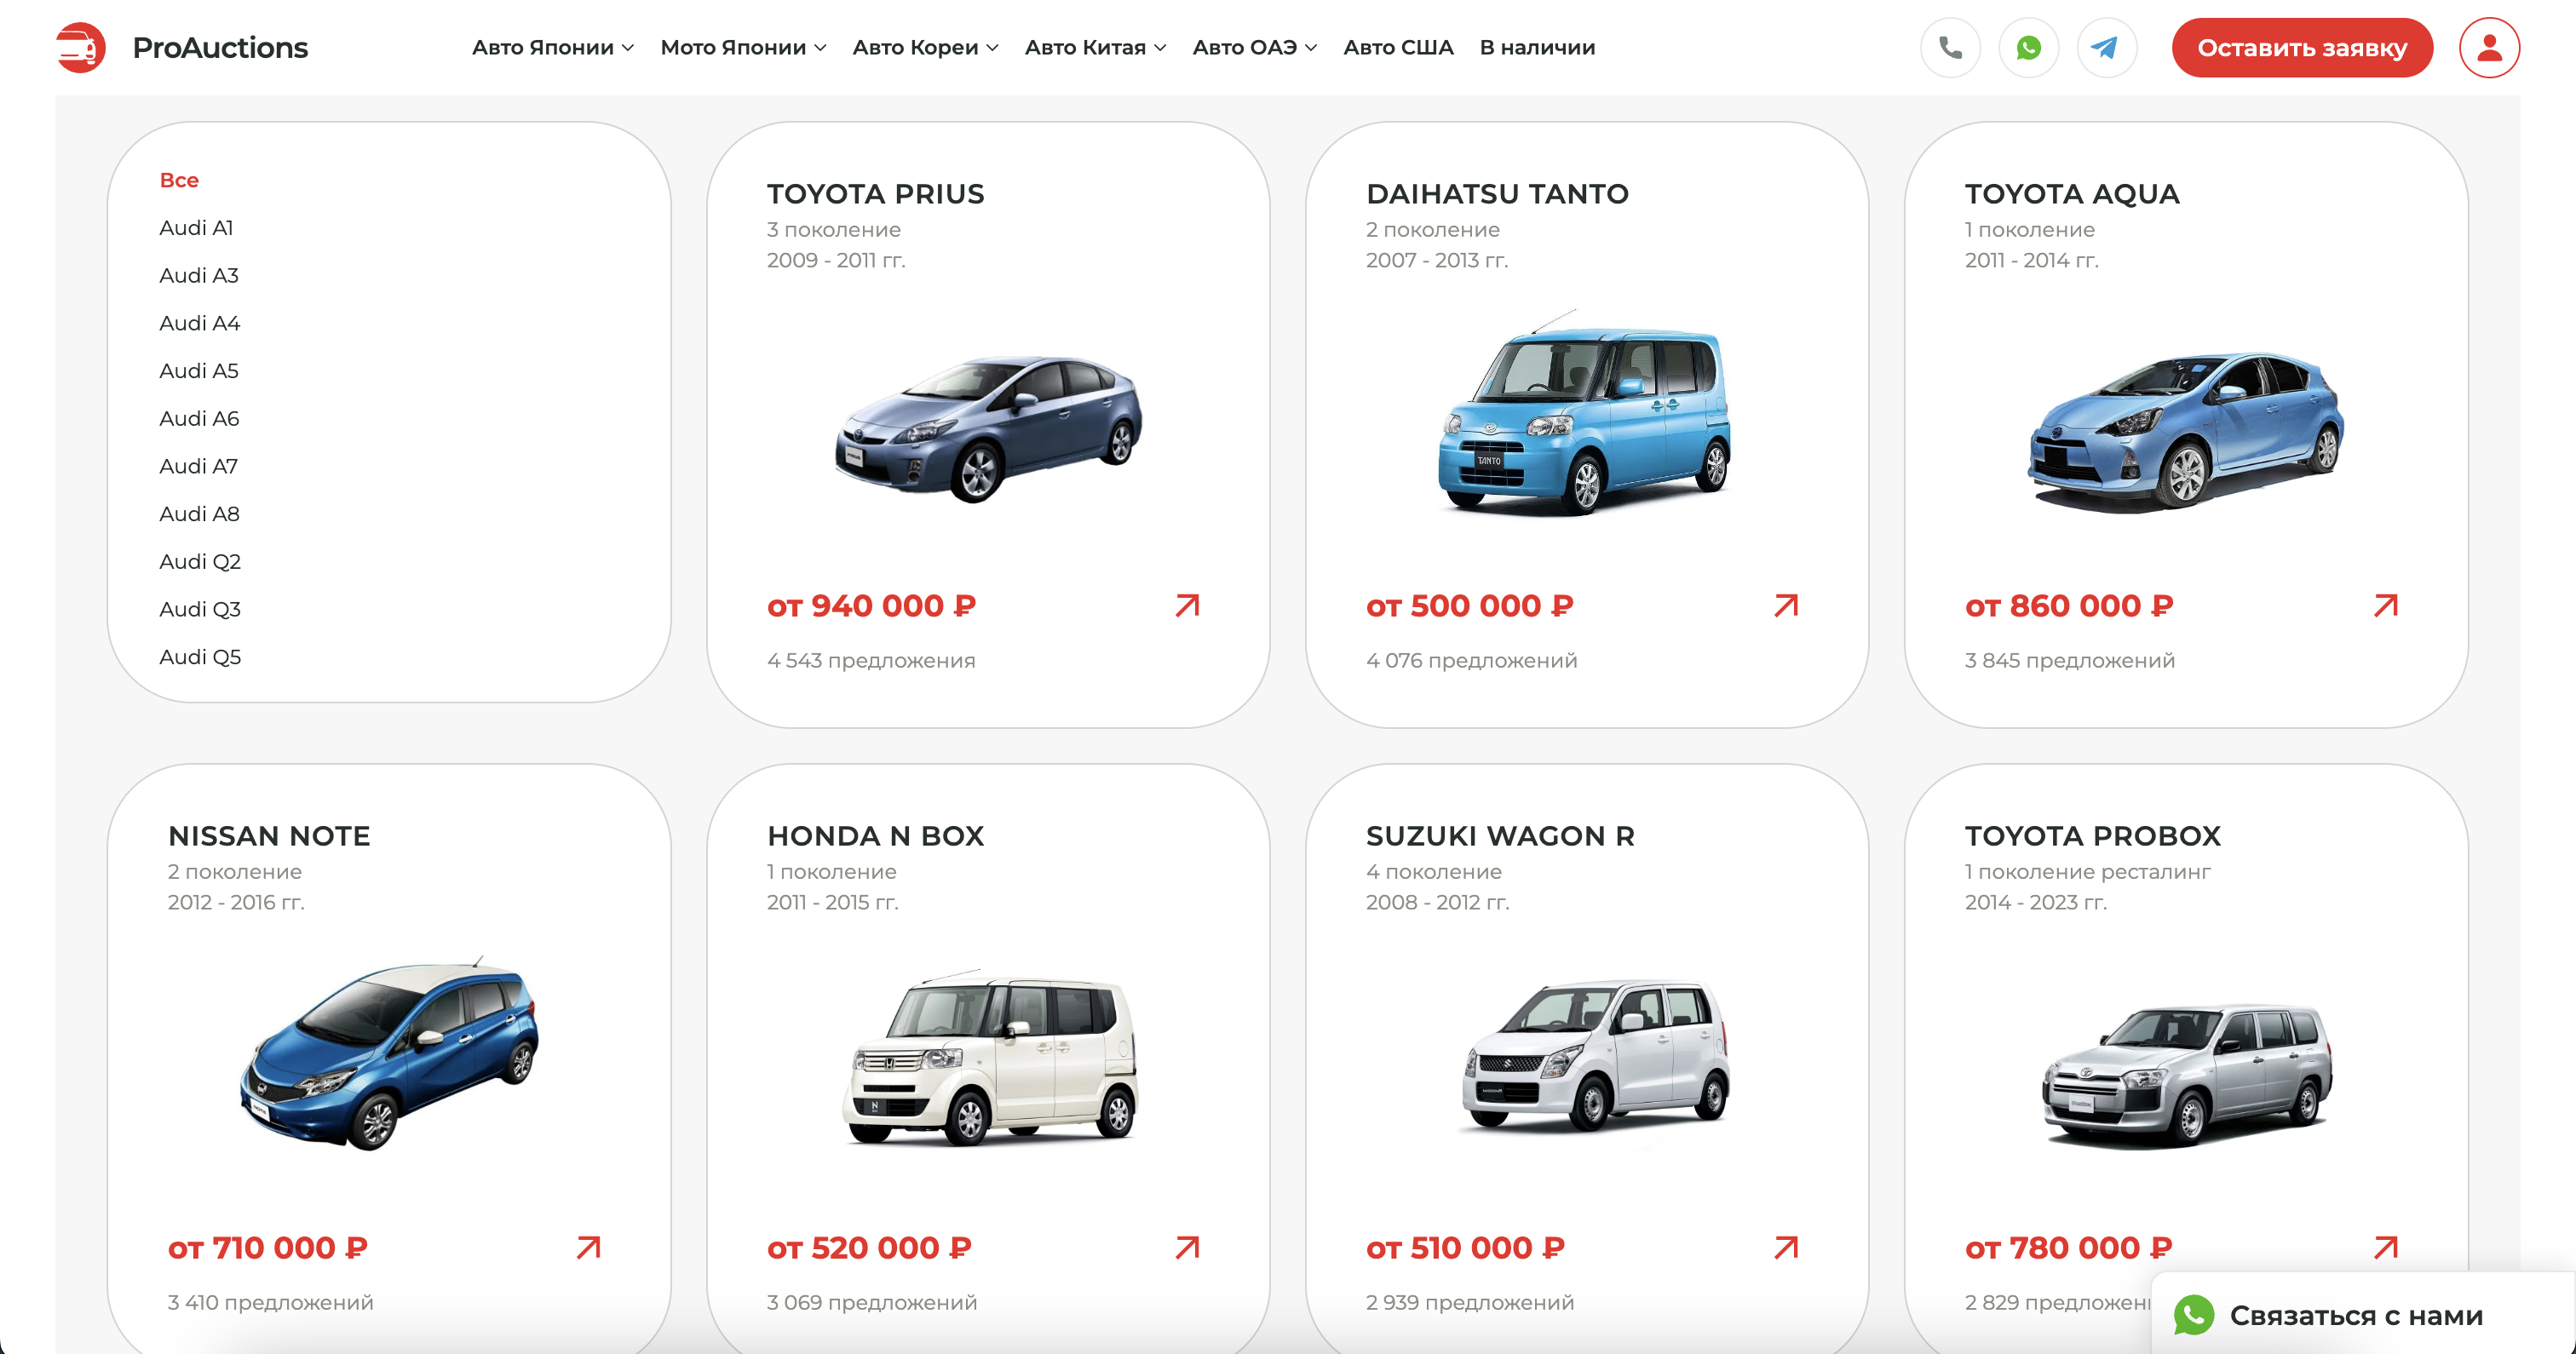2576x1354 pixels.
Task: Expand the Авто Китая dropdown menu
Action: (1095, 47)
